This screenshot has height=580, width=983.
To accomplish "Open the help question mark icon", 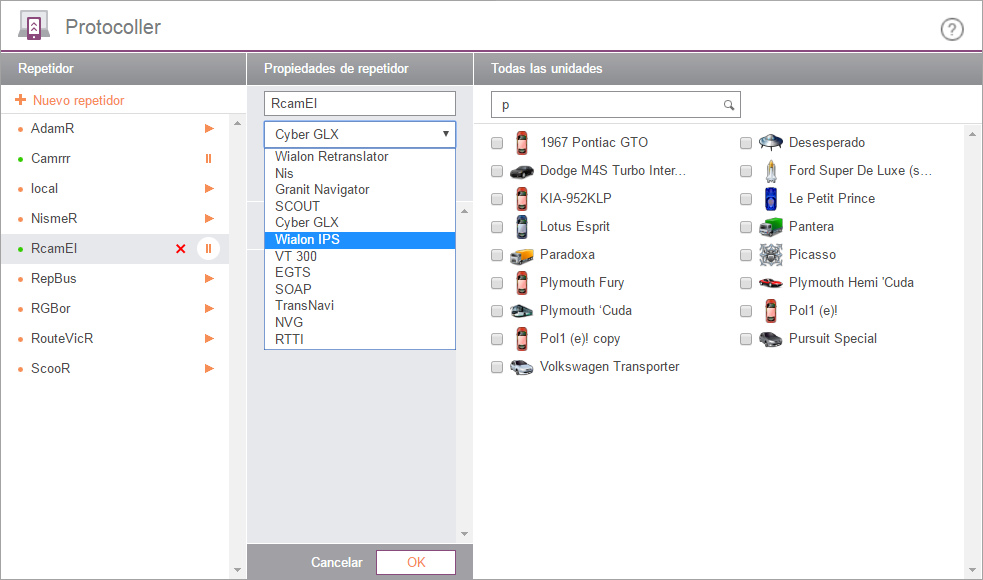I will click(x=952, y=29).
